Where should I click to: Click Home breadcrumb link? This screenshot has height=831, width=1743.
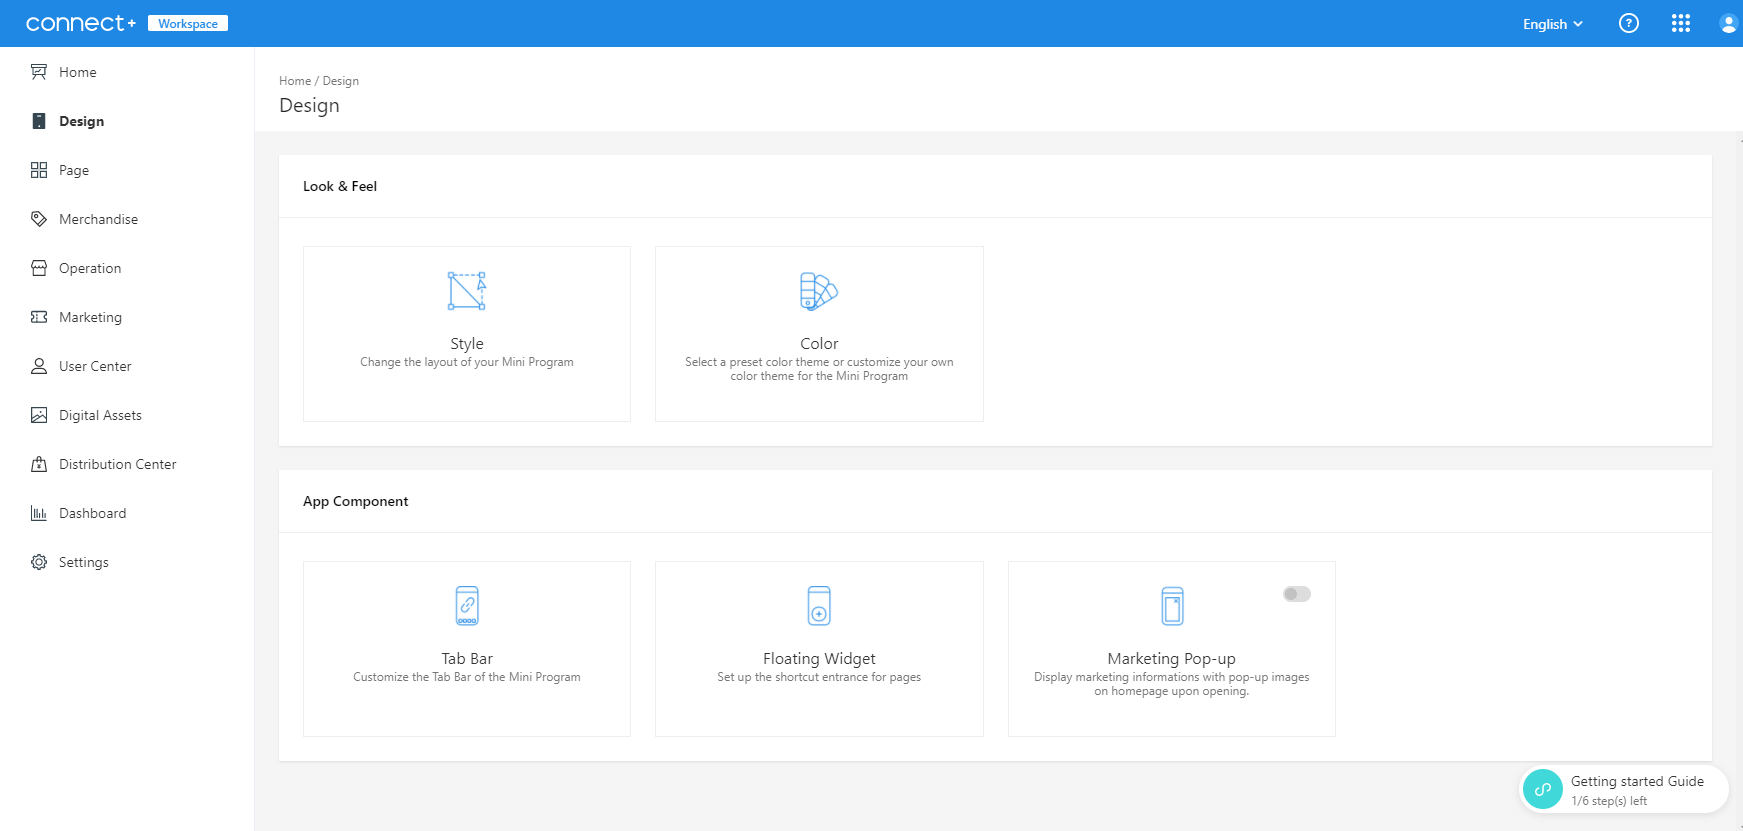coord(295,81)
